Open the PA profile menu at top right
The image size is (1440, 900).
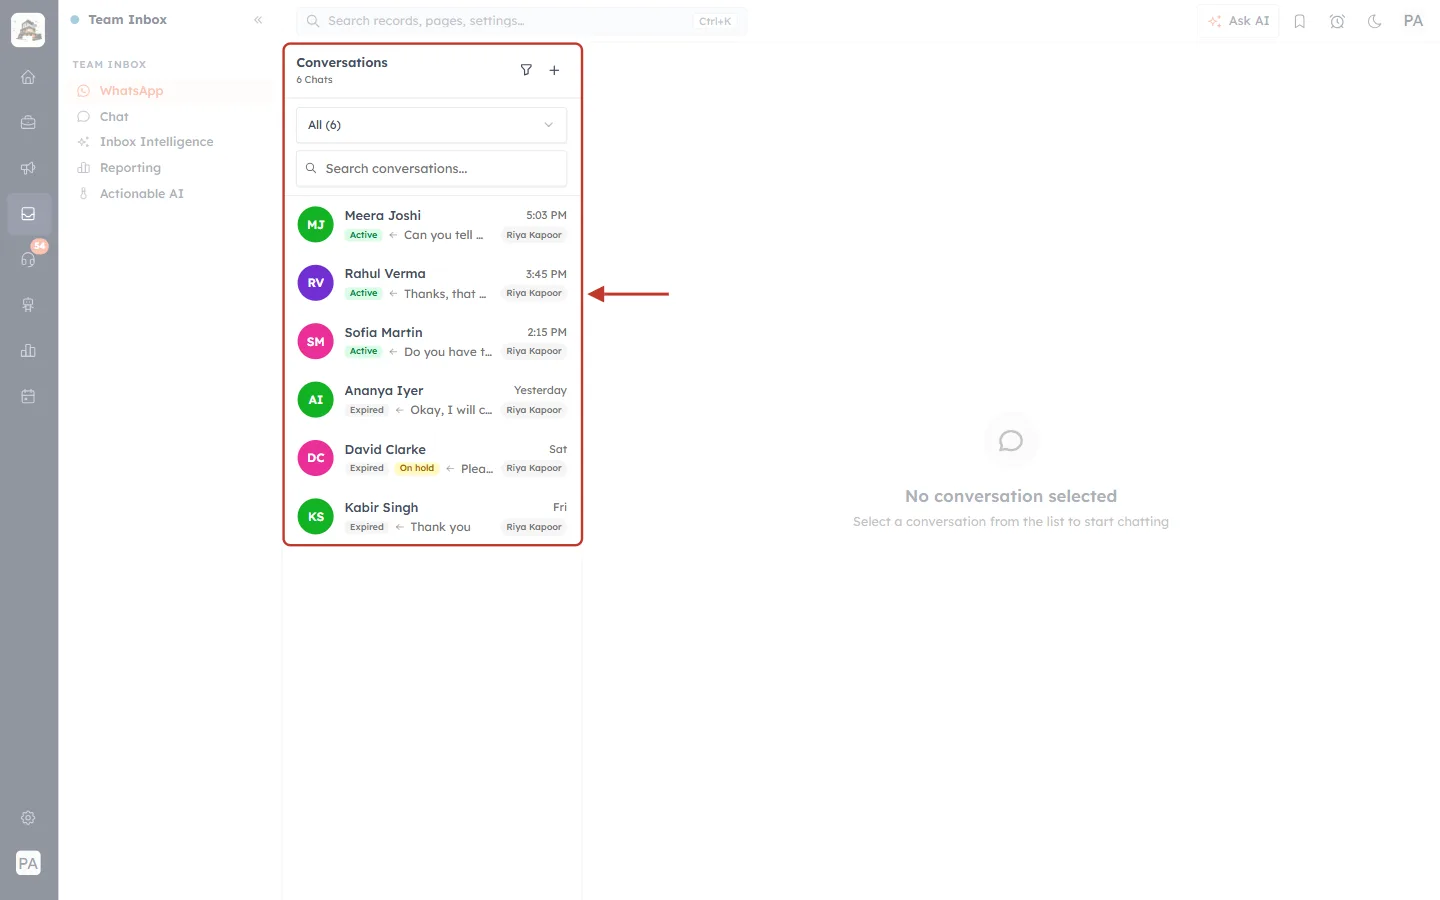pyautogui.click(x=1413, y=21)
